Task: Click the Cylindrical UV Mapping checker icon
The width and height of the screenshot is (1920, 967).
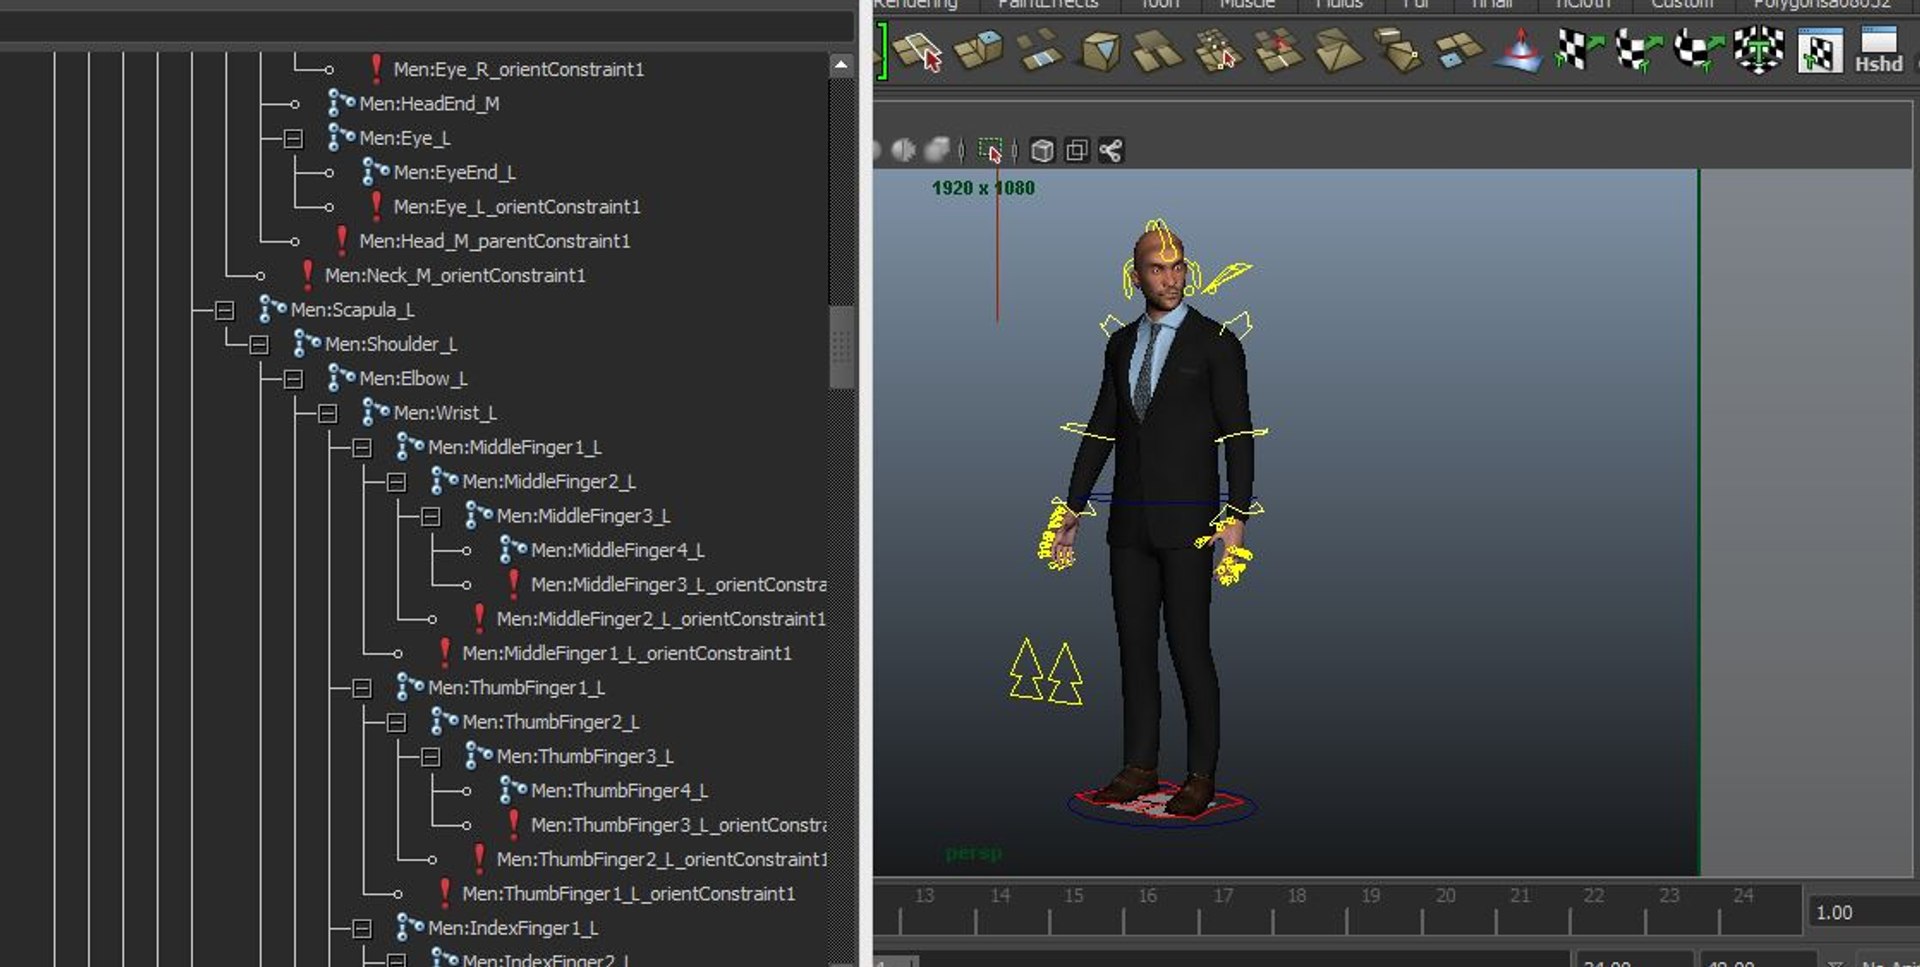Action: 1638,51
